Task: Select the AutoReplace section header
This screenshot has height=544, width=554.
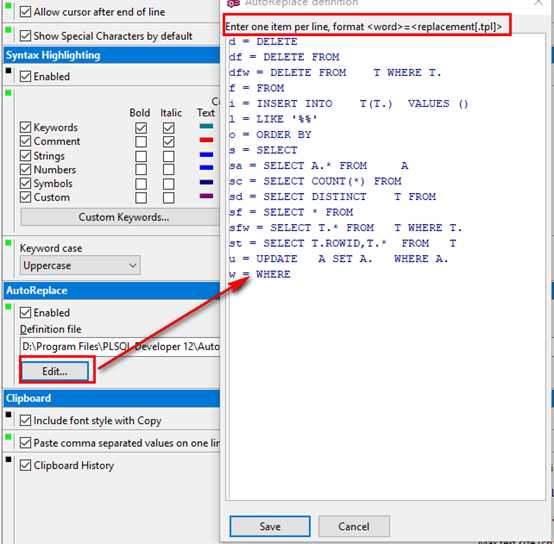Action: [x=112, y=290]
